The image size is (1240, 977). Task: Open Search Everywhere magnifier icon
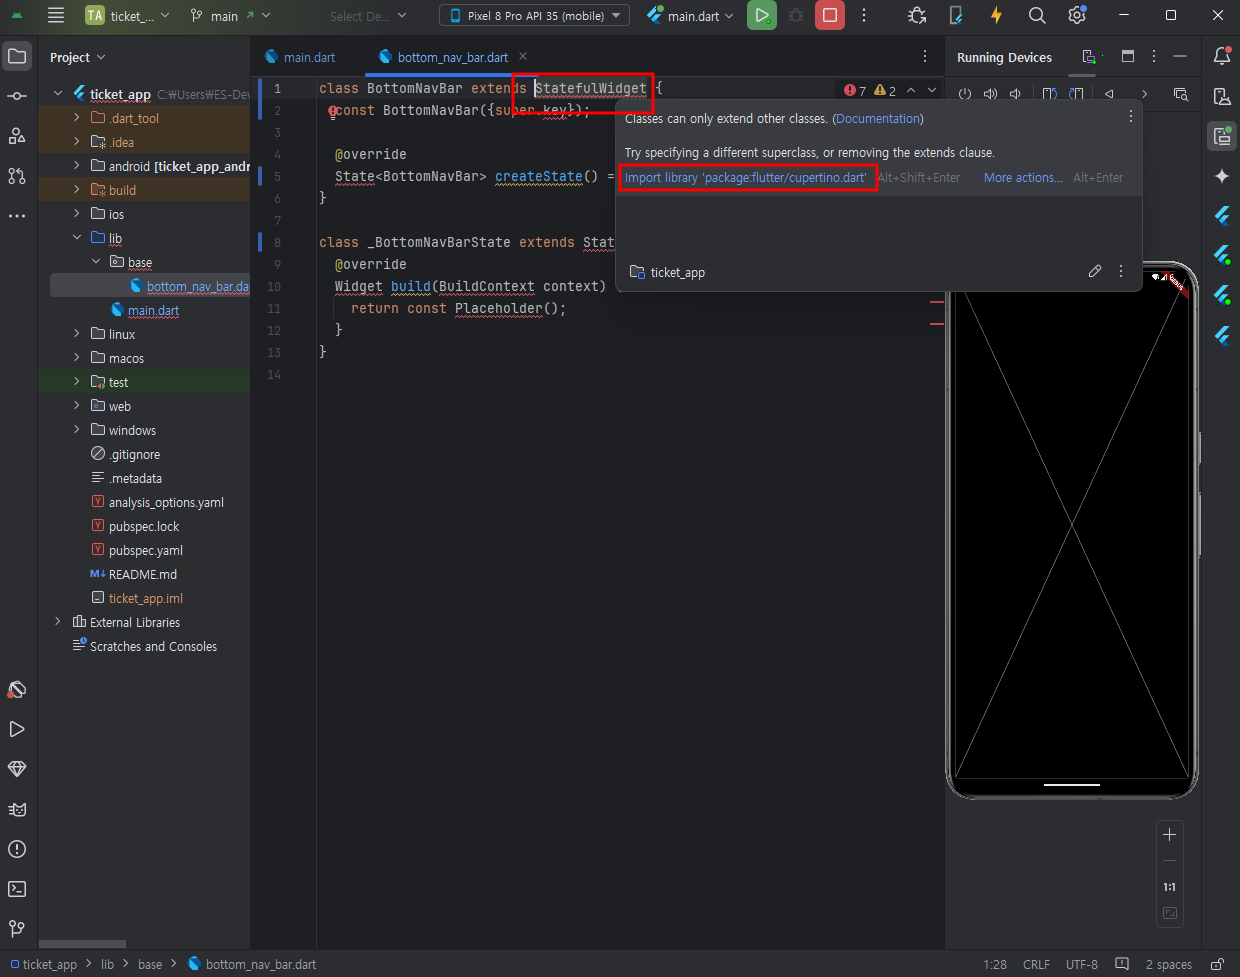click(1037, 15)
